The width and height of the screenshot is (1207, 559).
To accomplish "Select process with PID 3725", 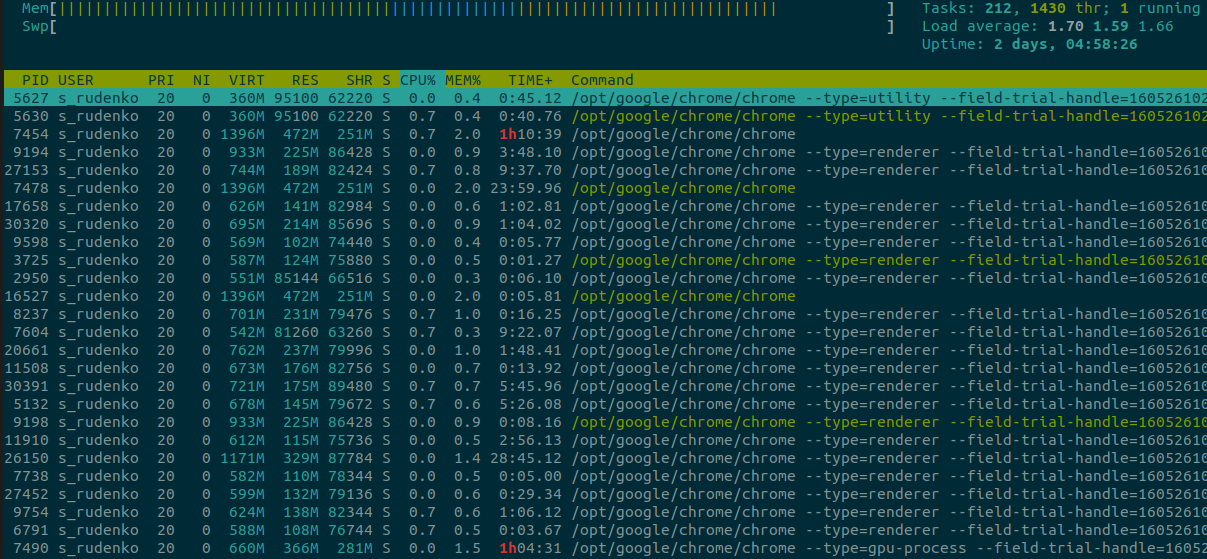I will (603, 260).
